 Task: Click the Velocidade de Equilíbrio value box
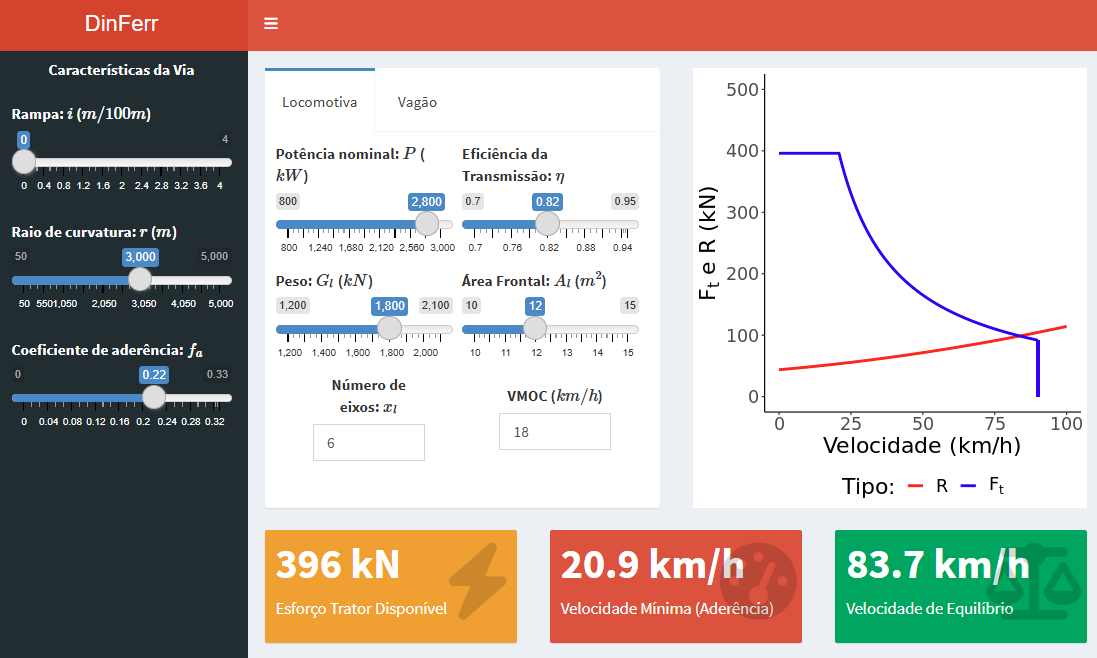960,586
